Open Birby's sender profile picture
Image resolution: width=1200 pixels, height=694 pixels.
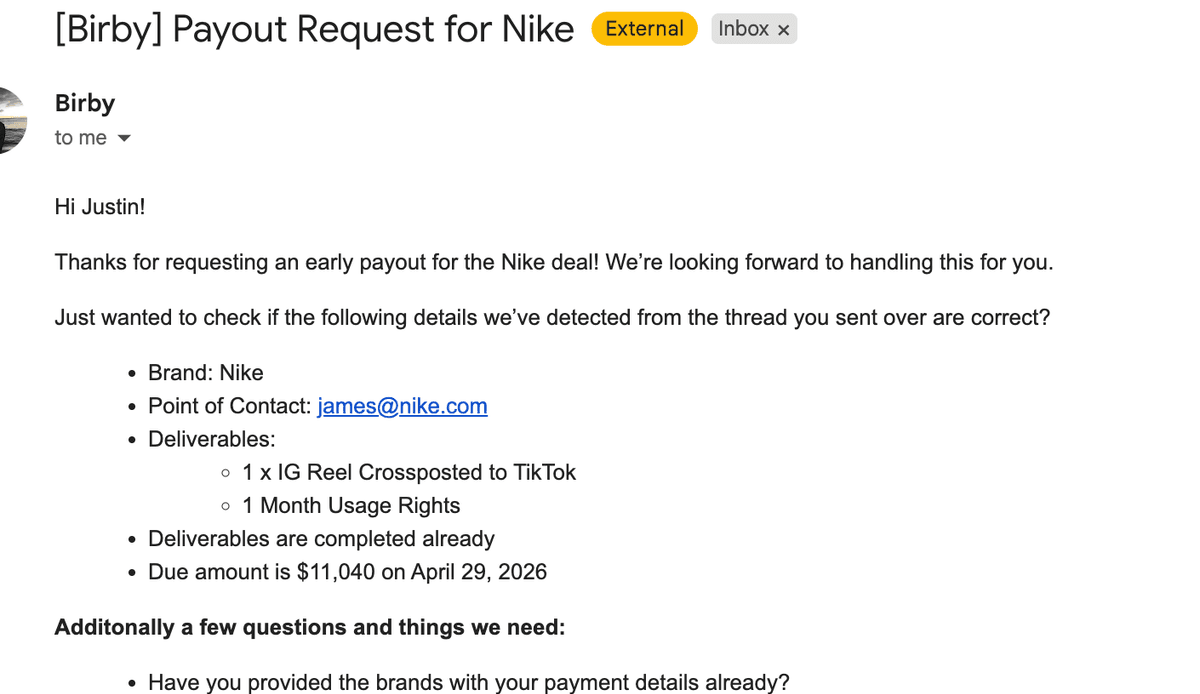(x=10, y=120)
